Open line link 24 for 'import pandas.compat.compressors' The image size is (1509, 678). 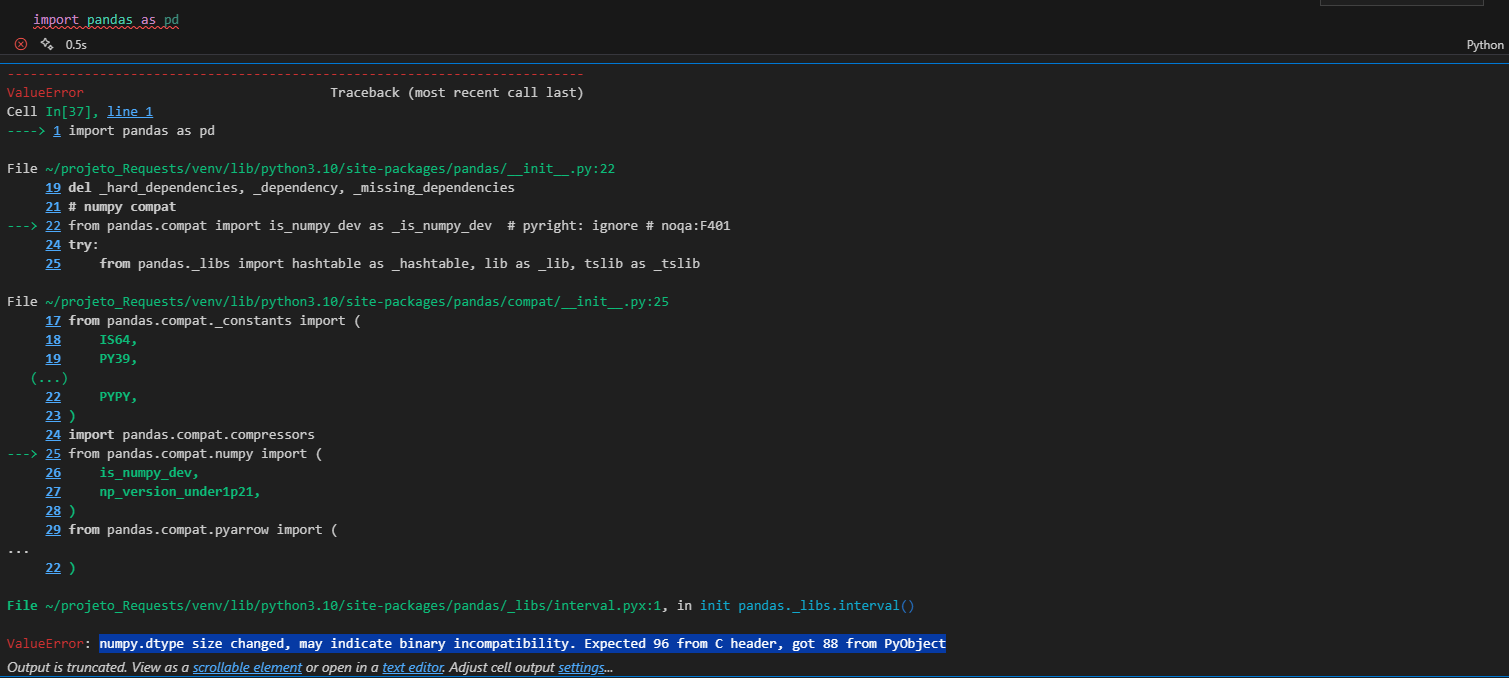pos(53,435)
